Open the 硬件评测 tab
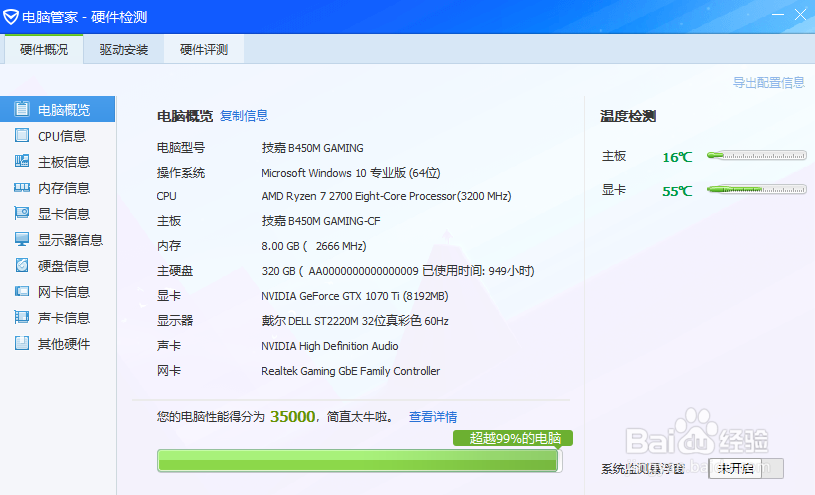815x495 pixels. pos(204,49)
